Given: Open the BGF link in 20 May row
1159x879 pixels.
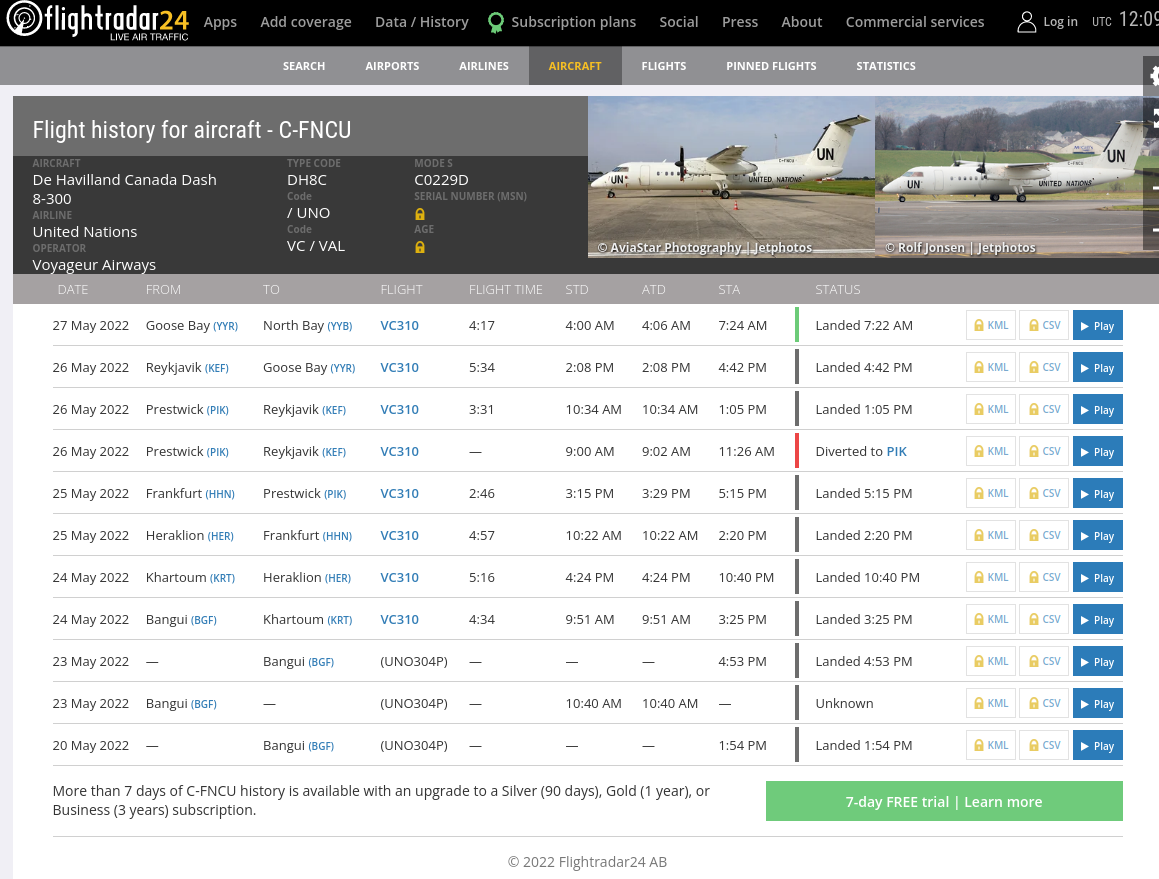Looking at the screenshot, I should (x=321, y=746).
